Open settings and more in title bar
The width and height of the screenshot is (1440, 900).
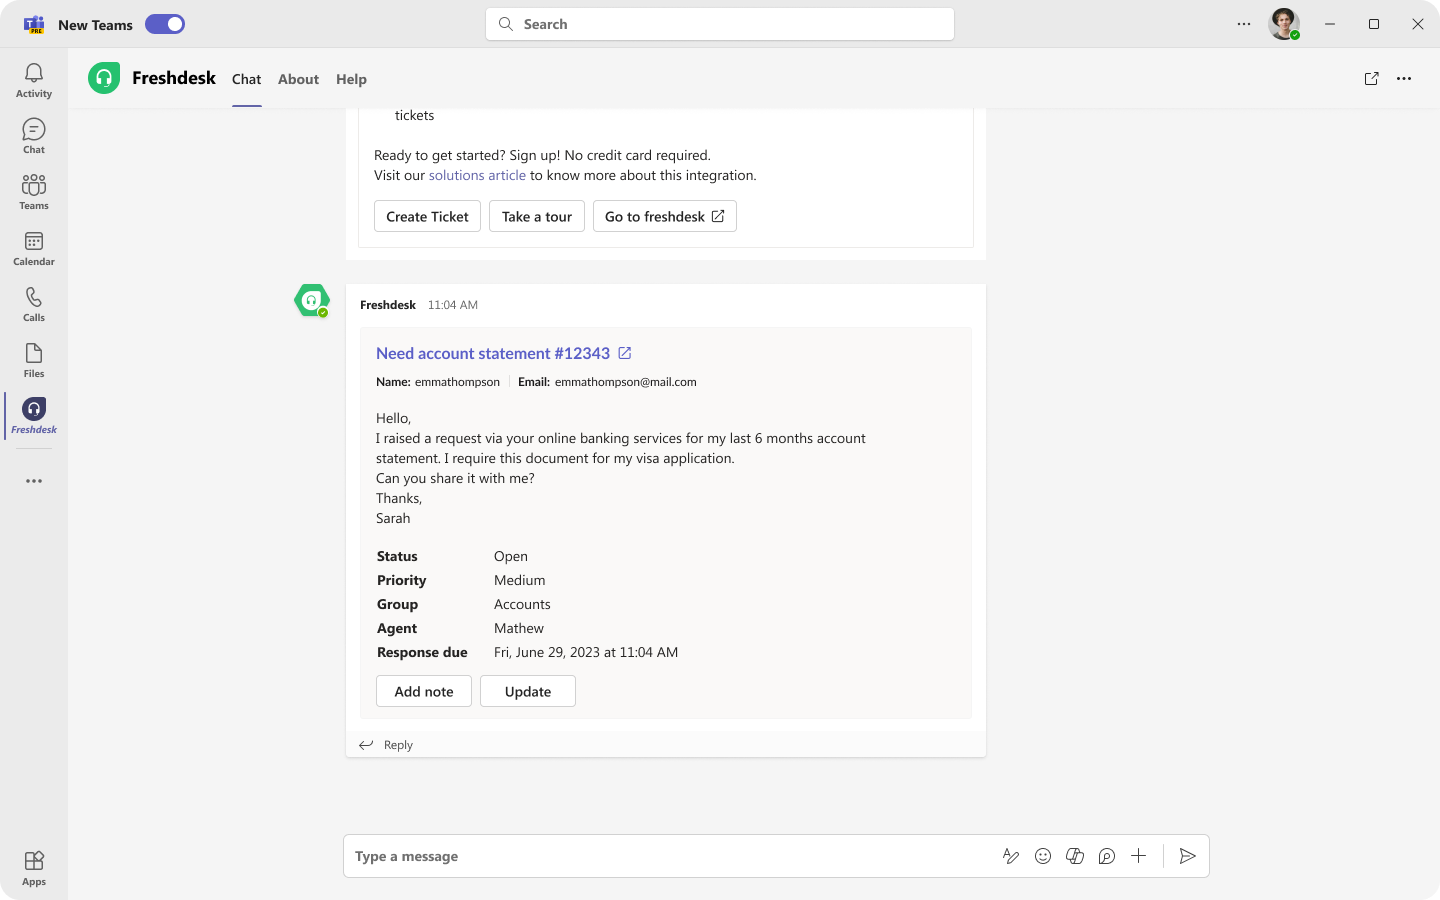pos(1244,24)
